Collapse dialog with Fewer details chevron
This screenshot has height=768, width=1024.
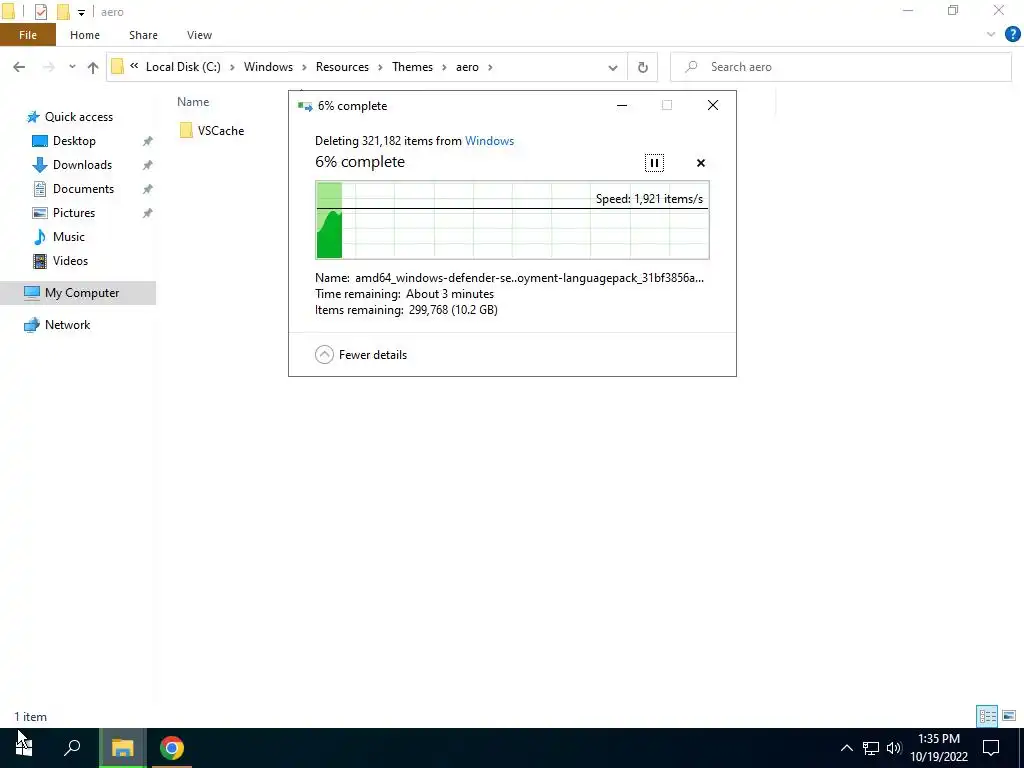point(325,355)
